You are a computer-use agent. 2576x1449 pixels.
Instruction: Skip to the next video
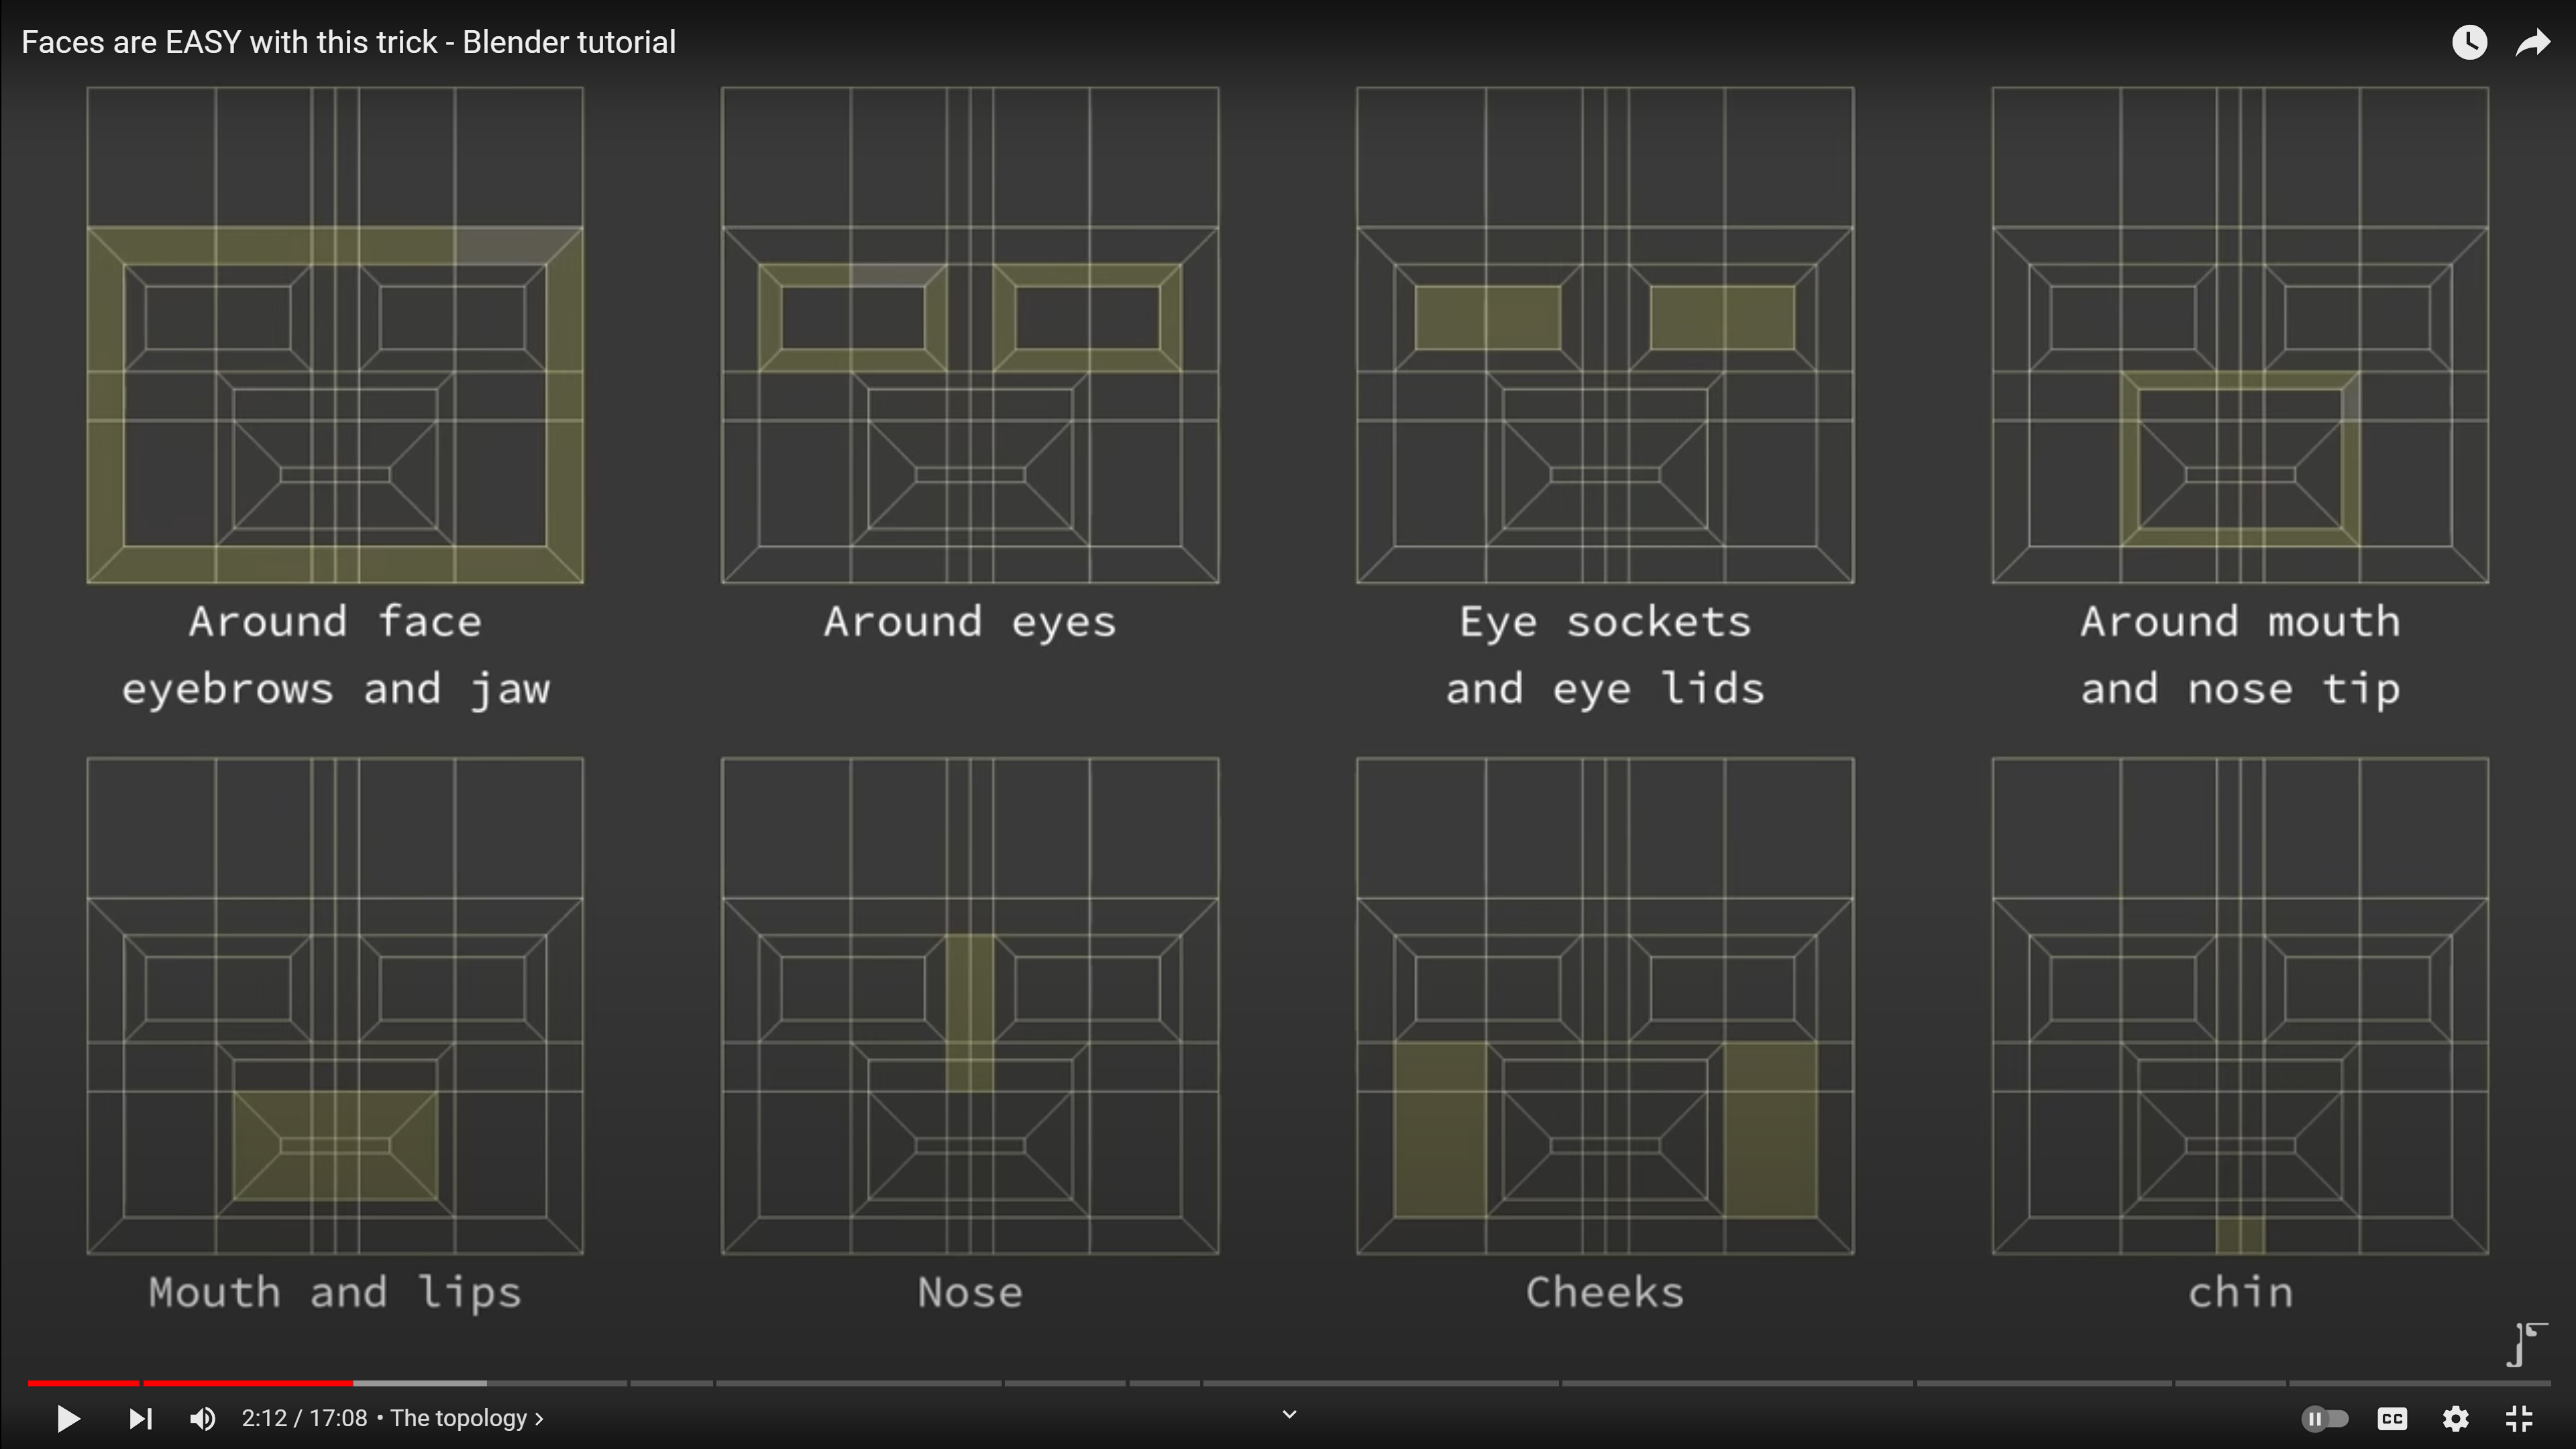[x=141, y=1418]
